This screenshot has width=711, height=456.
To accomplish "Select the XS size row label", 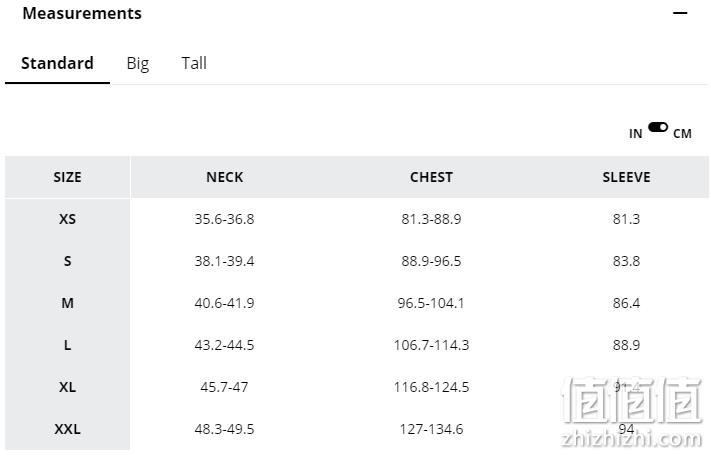I will pos(68,219).
